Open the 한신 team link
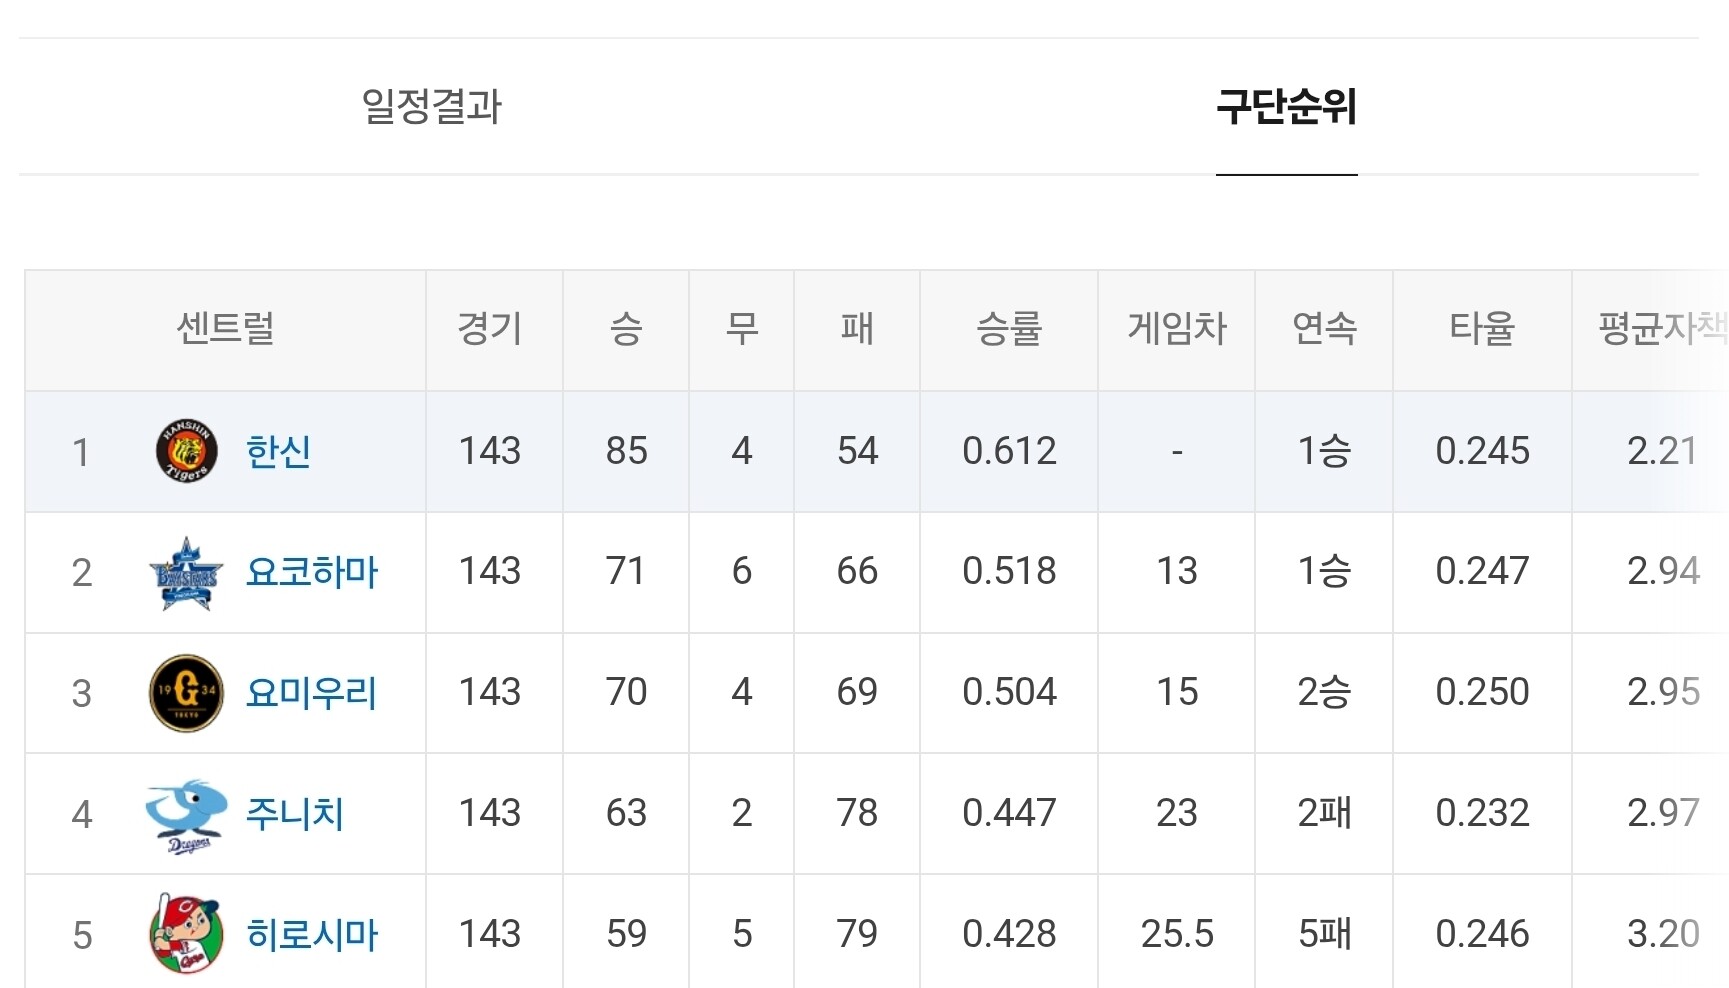 pyautogui.click(x=278, y=451)
